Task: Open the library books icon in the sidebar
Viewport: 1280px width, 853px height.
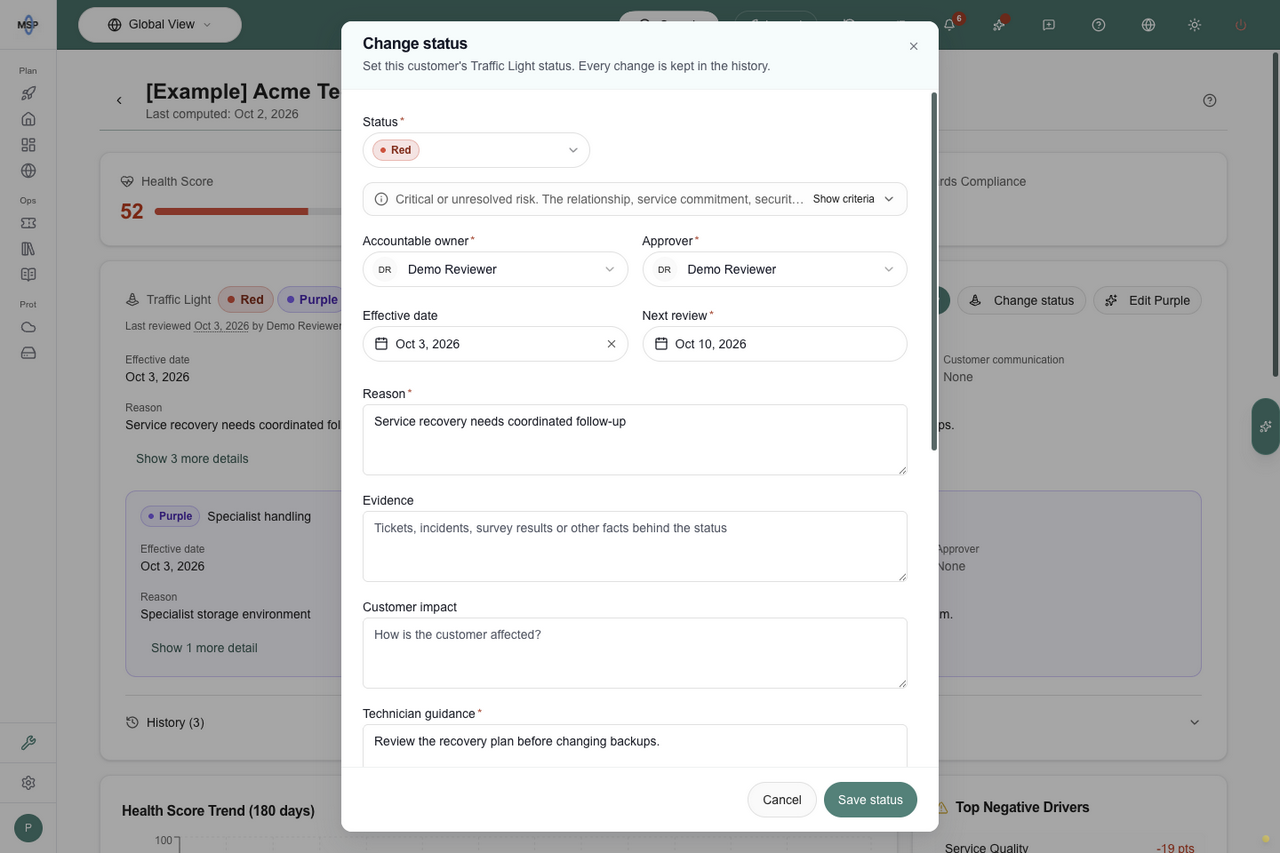Action: click(28, 248)
